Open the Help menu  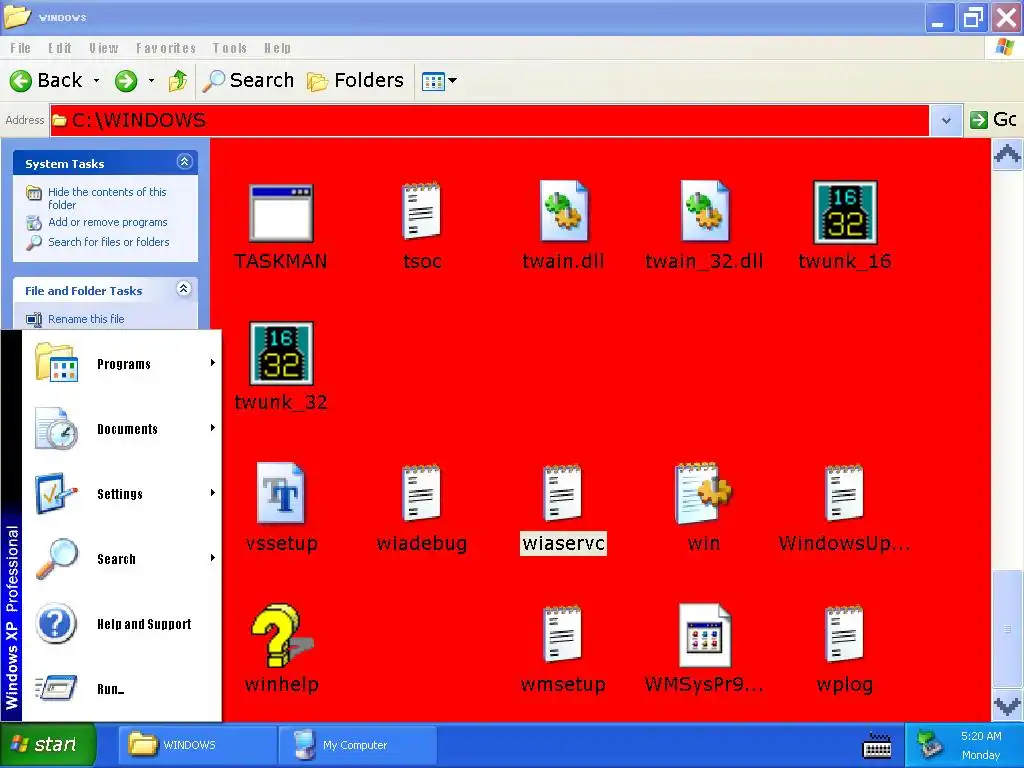278,48
